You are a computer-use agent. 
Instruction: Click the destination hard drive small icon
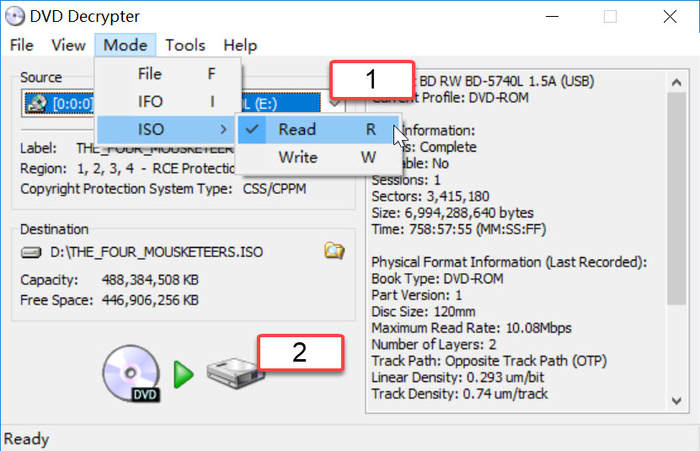[31, 253]
